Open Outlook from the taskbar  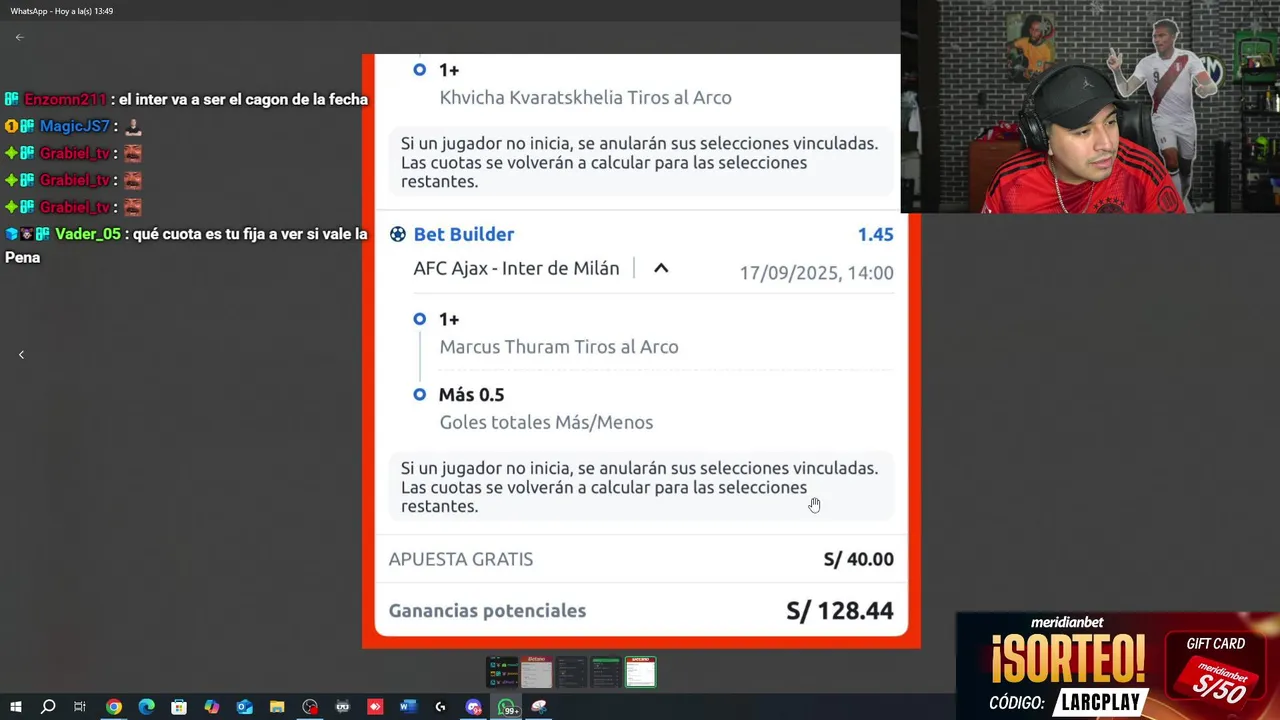point(244,707)
